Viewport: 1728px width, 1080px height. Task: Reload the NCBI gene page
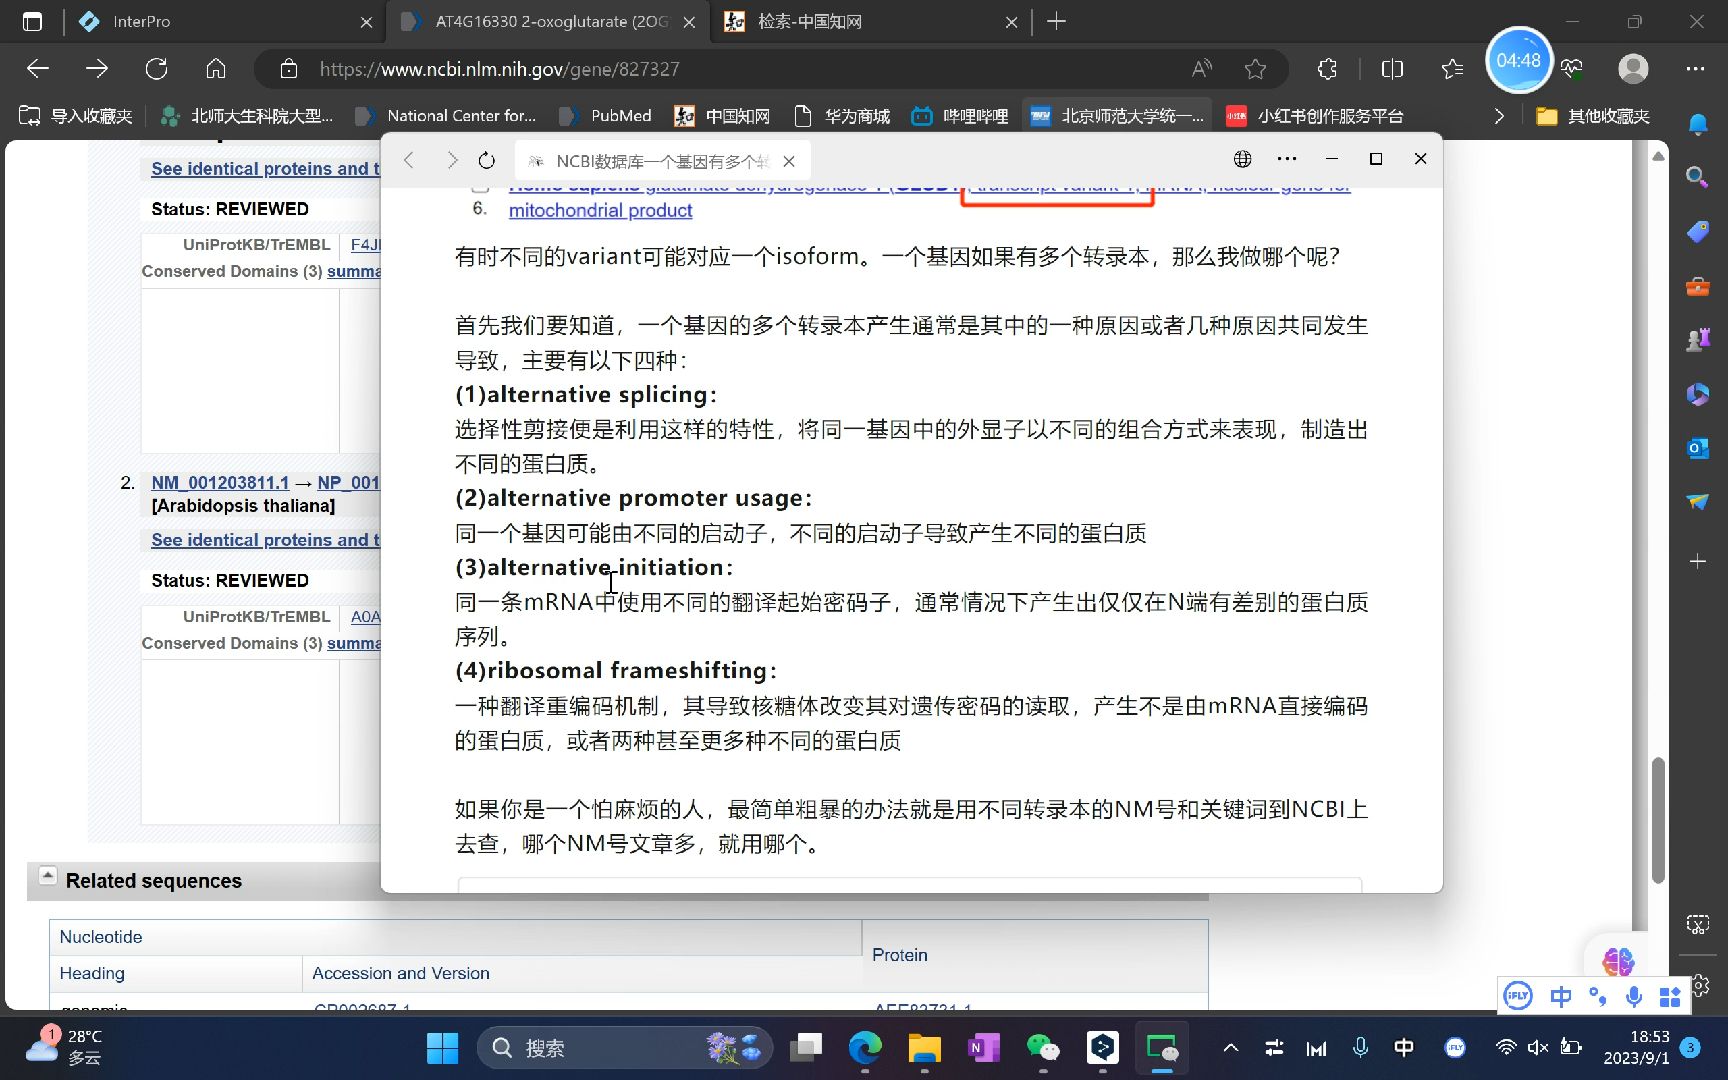(x=156, y=69)
